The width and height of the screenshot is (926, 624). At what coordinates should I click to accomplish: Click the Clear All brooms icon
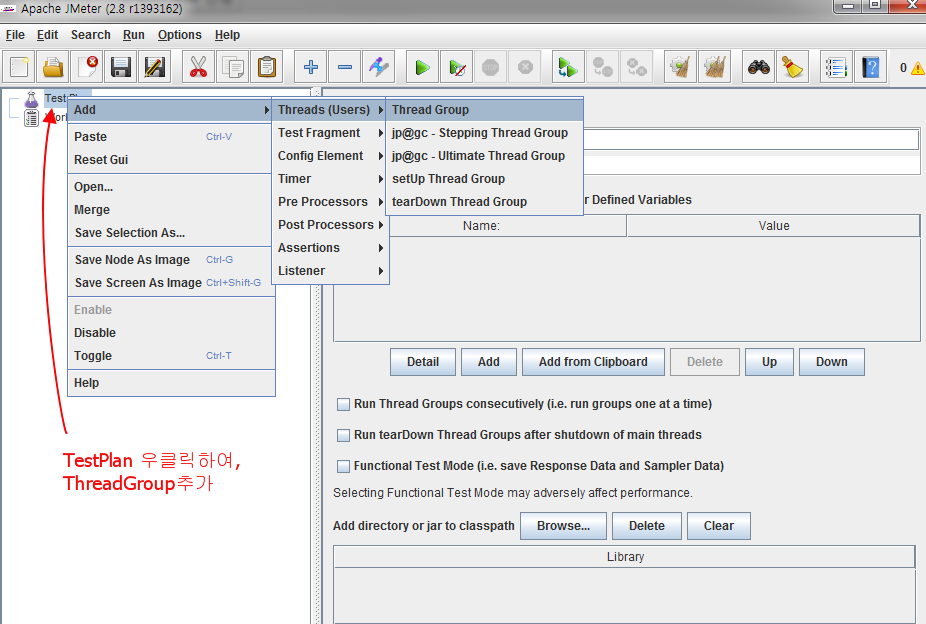pos(715,67)
